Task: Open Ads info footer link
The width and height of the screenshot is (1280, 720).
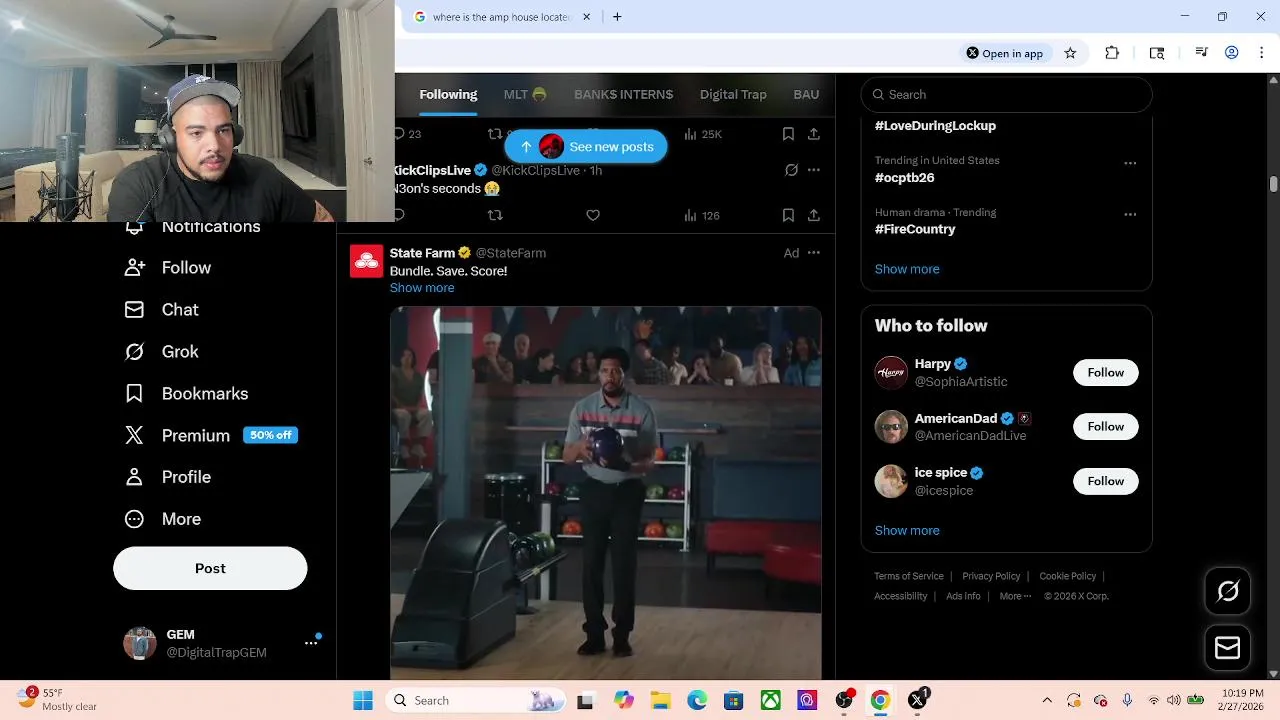Action: pos(963,596)
